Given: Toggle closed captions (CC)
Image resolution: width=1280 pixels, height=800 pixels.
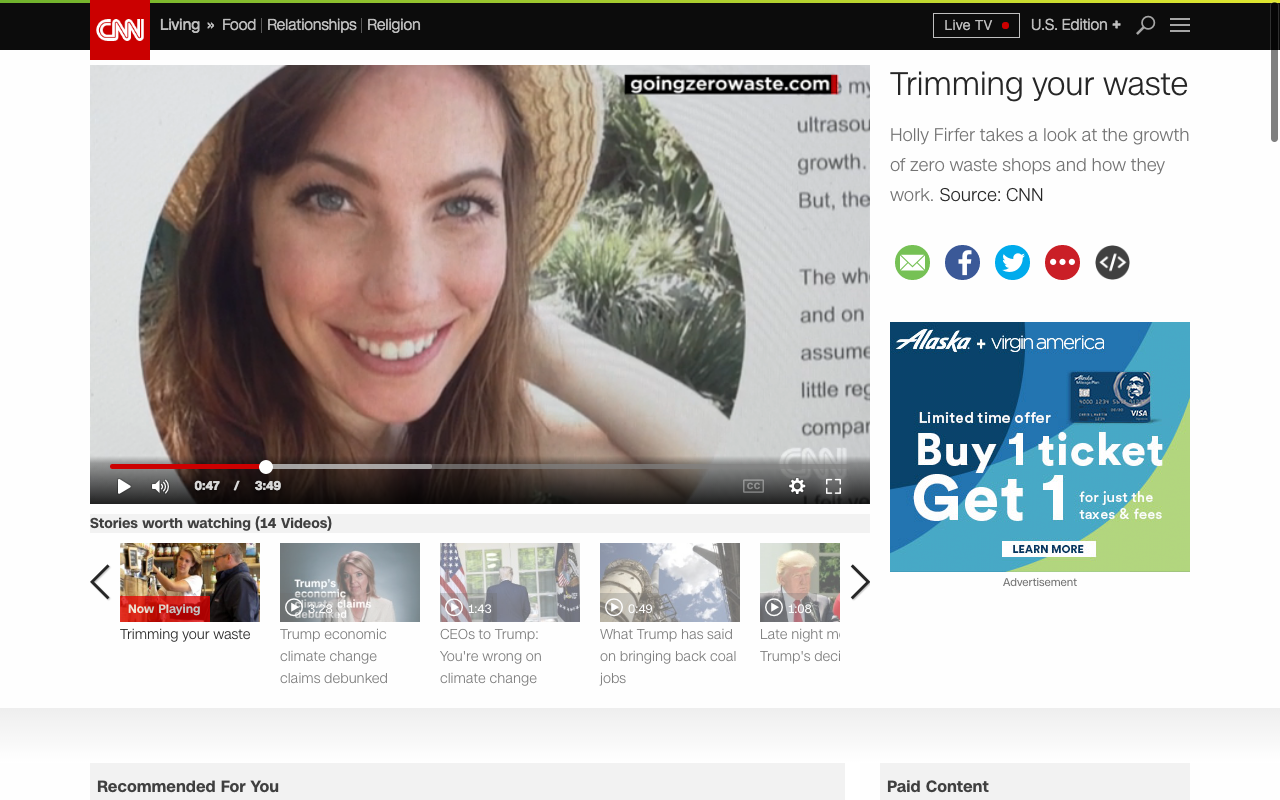Looking at the screenshot, I should coord(753,486).
